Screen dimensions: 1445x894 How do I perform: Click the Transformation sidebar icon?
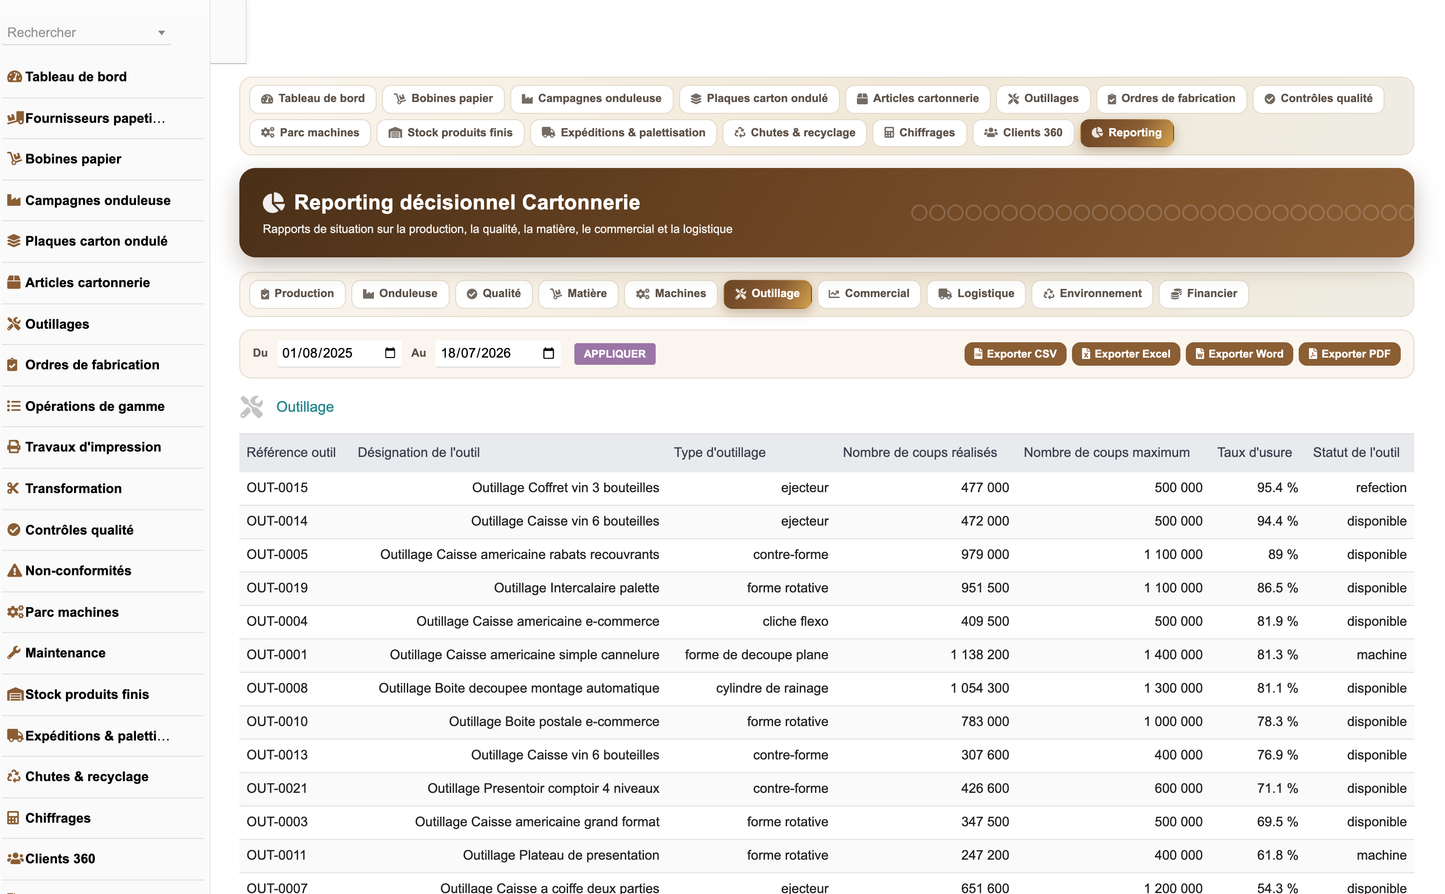point(13,488)
